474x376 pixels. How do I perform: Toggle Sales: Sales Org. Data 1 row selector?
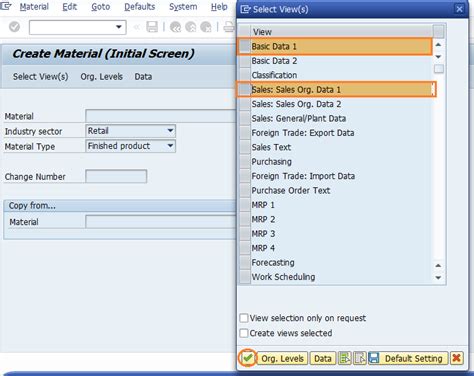coord(245,89)
